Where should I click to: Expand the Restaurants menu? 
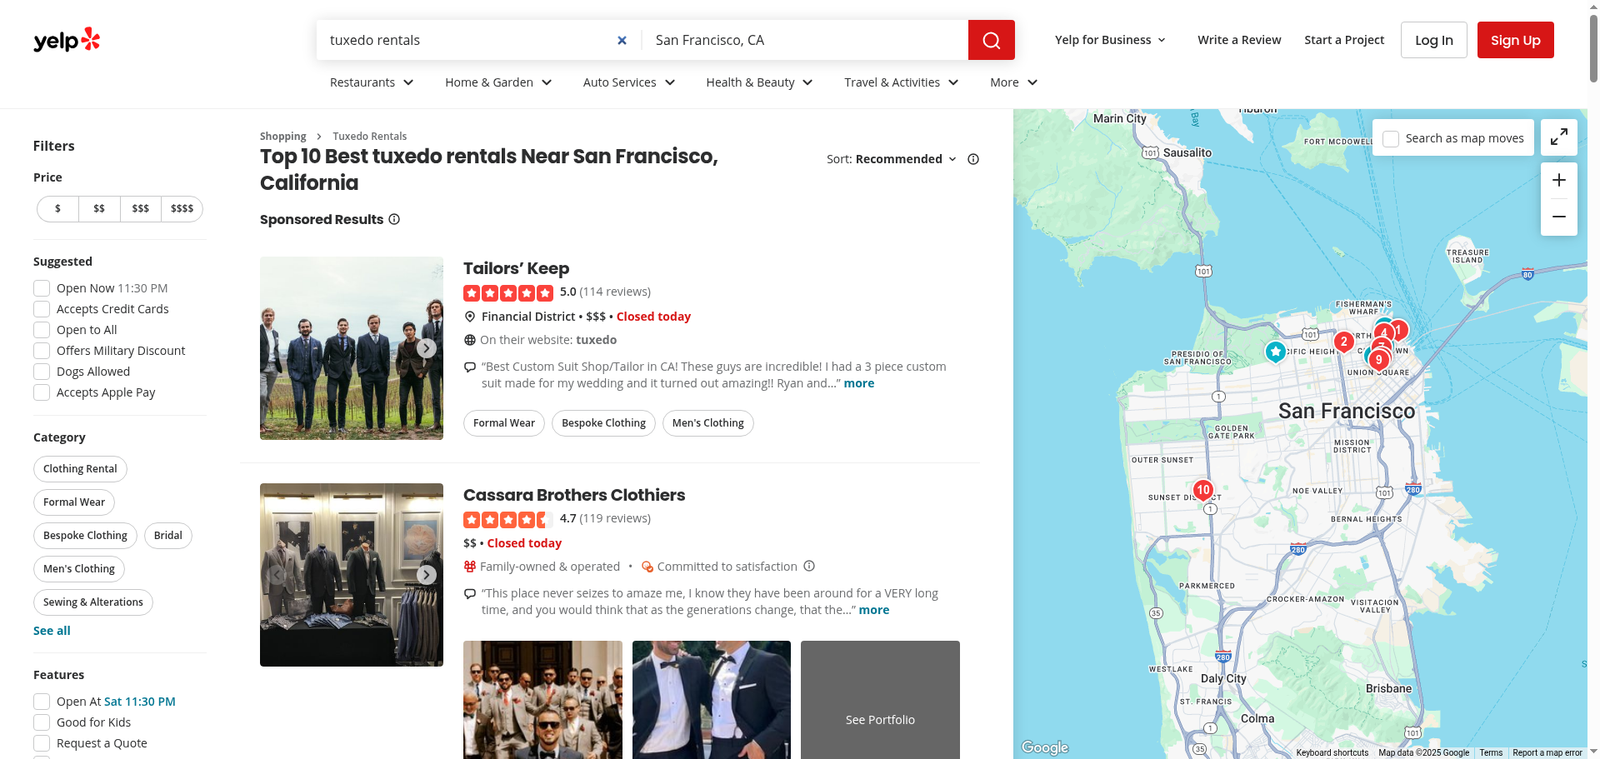coord(372,82)
